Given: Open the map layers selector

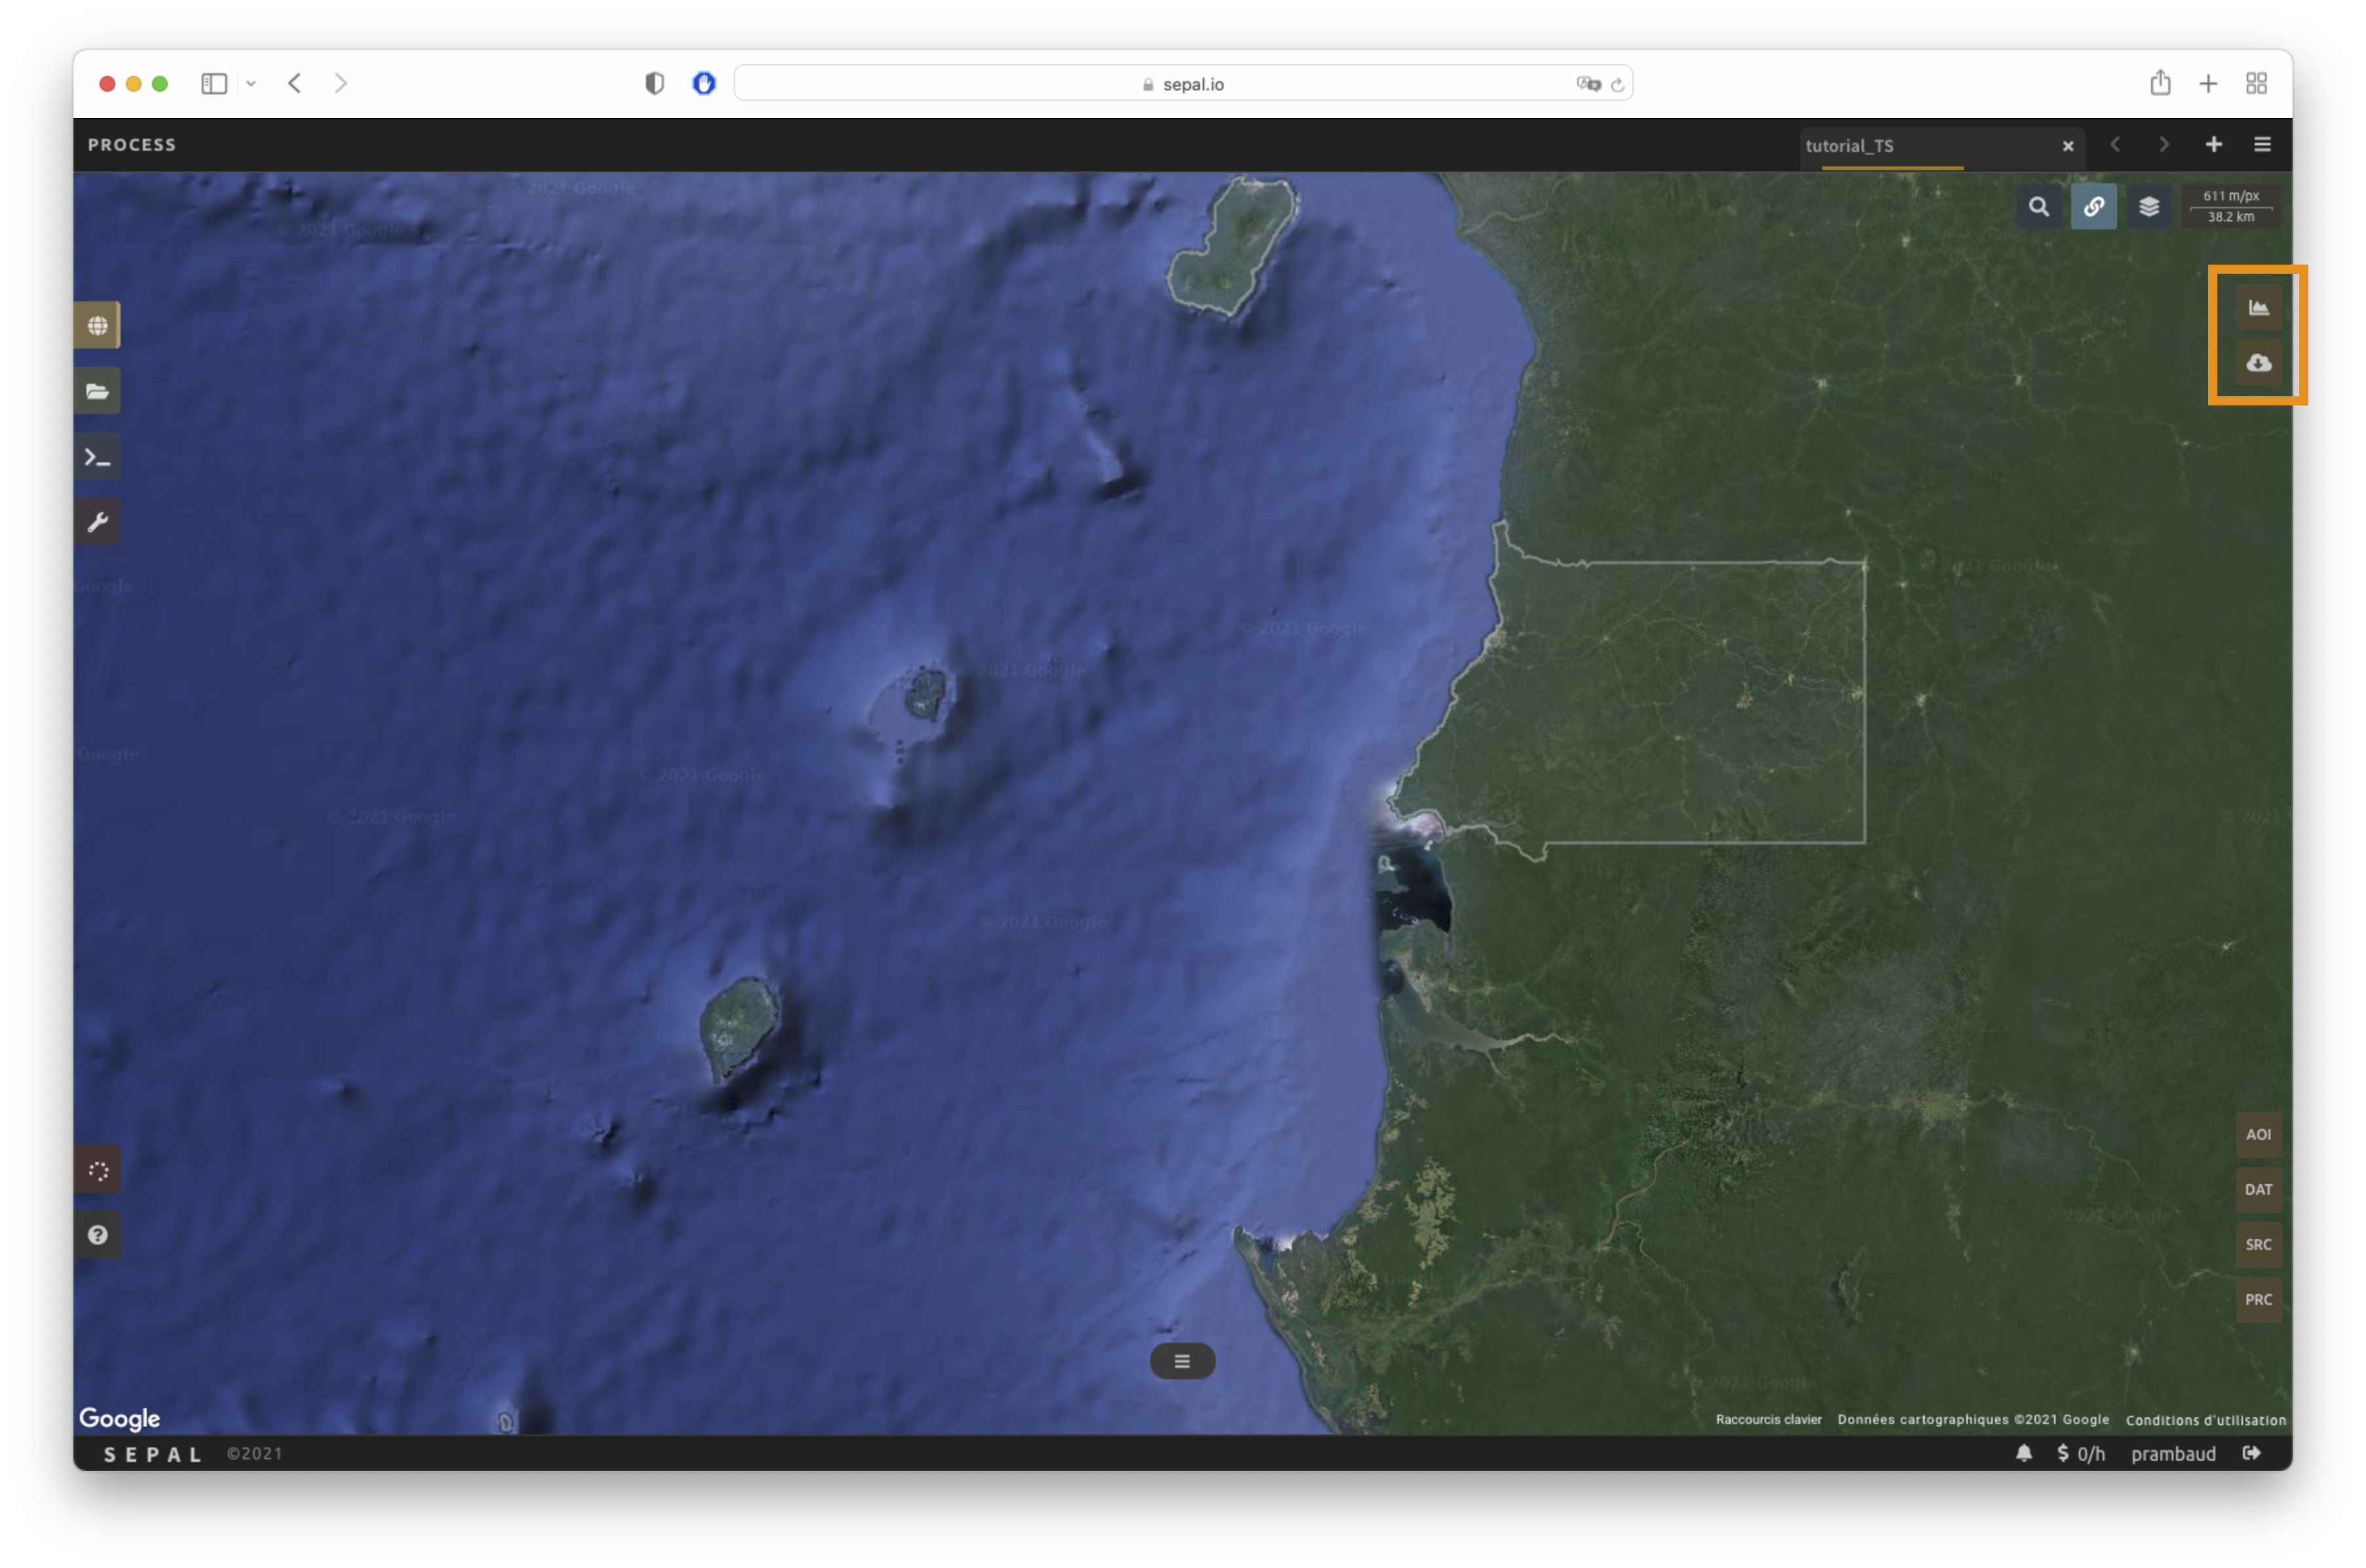Looking at the screenshot, I should tap(2148, 207).
